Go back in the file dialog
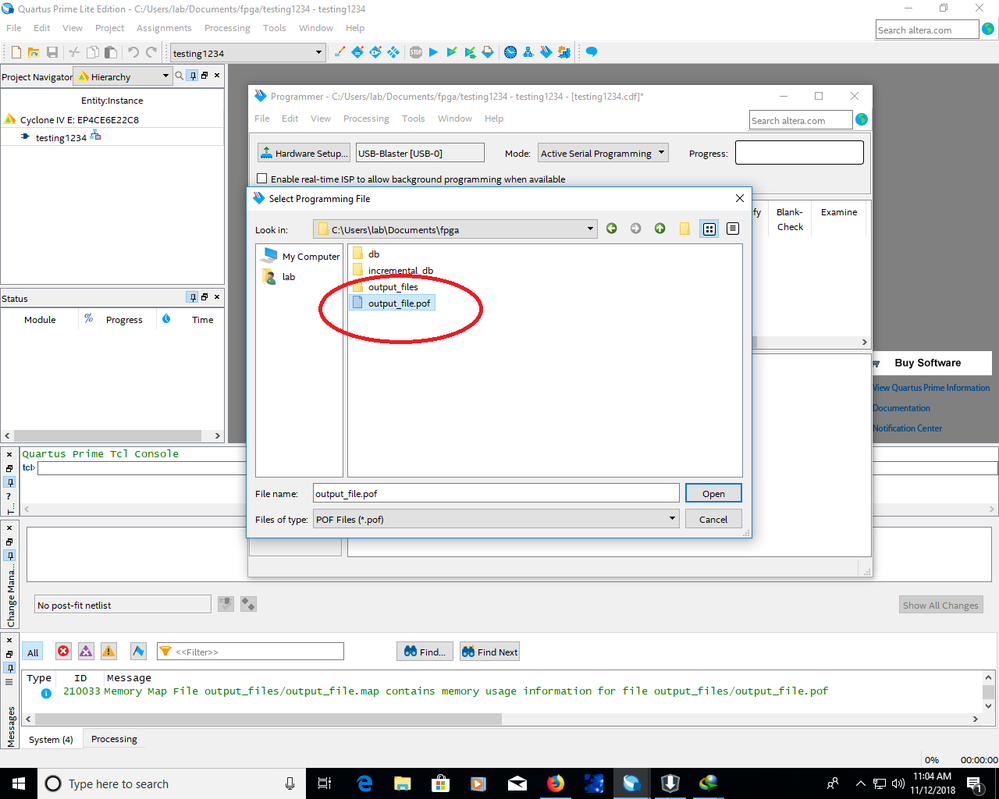The height and width of the screenshot is (799, 999). (x=612, y=229)
